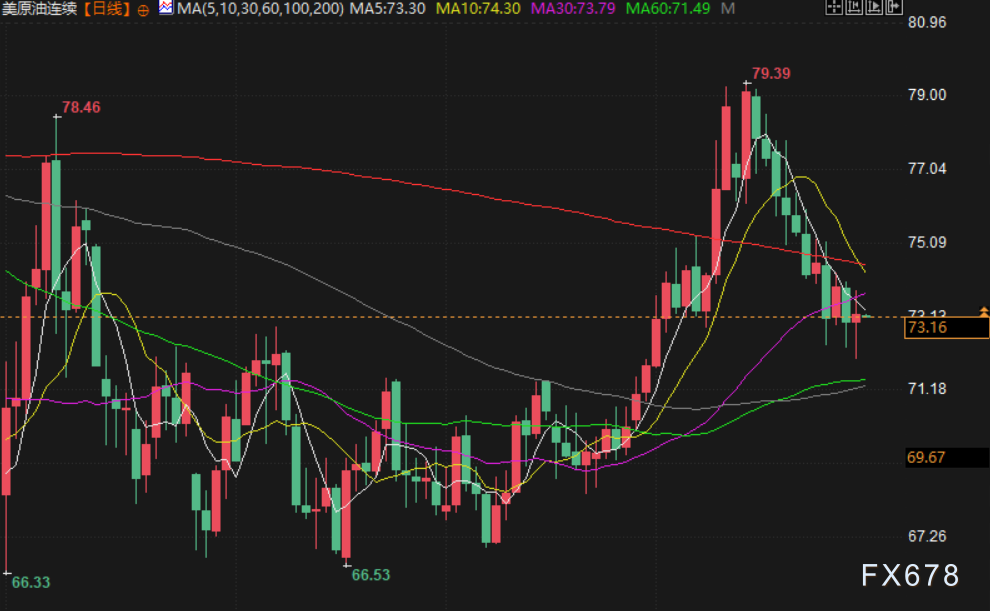
Task: Click the play-forward range toolbar icon
Action: pos(874,7)
